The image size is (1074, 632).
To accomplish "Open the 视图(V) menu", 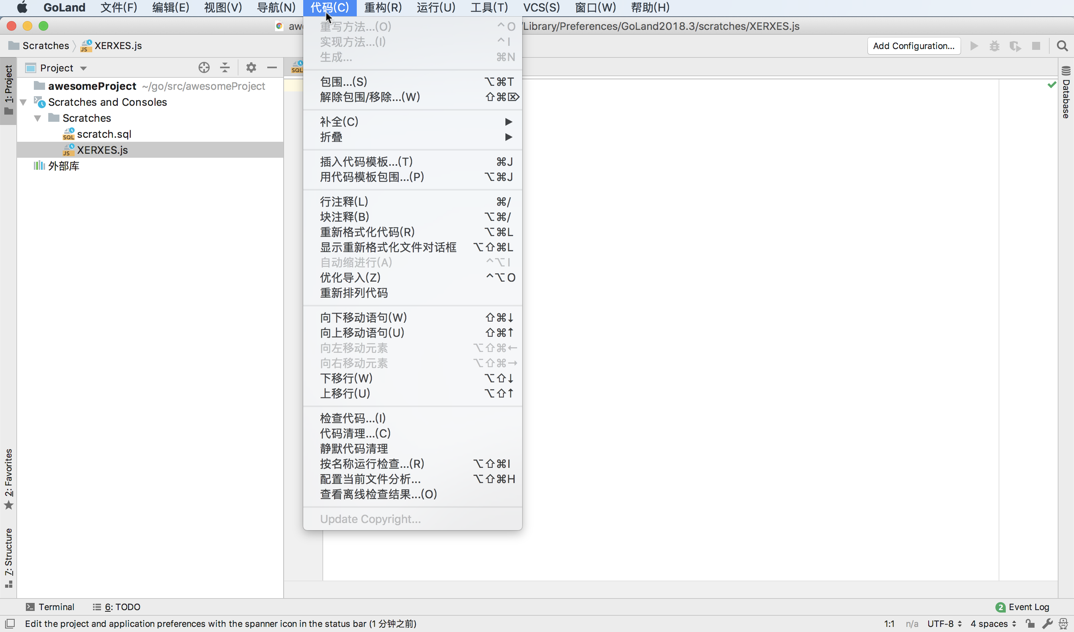I will tap(223, 8).
